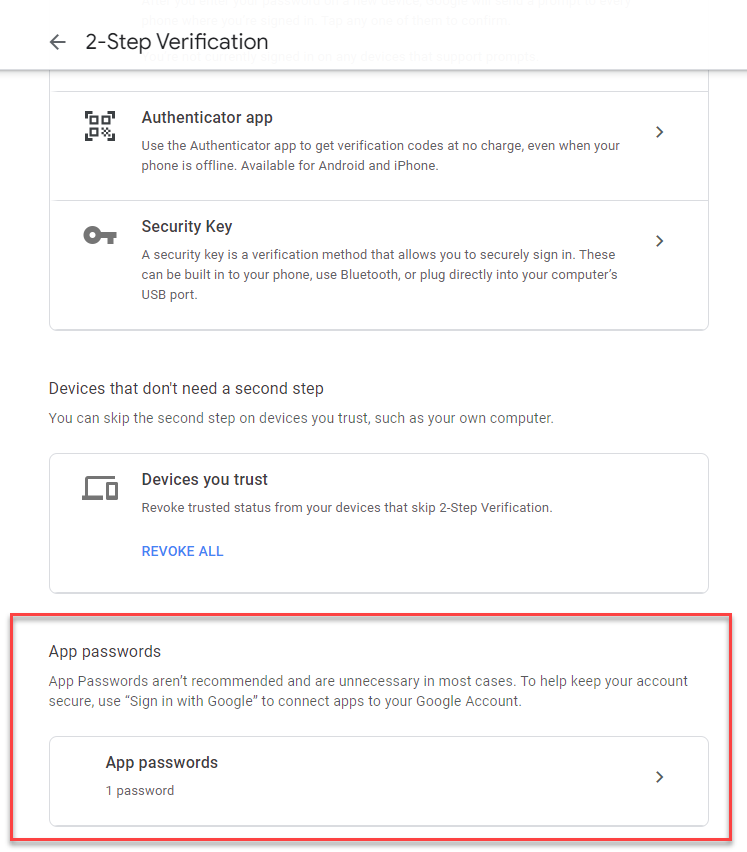Click the Security Key key icon
The image size is (747, 852).
point(99,235)
